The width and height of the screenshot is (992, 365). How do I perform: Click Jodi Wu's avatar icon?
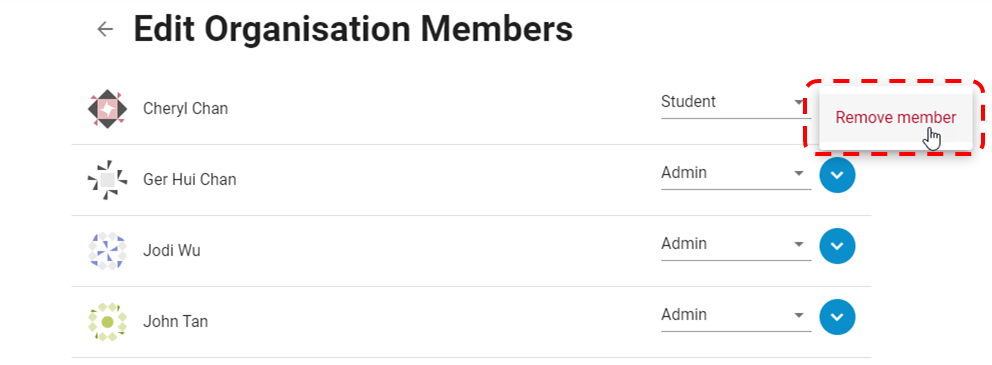coord(107,251)
